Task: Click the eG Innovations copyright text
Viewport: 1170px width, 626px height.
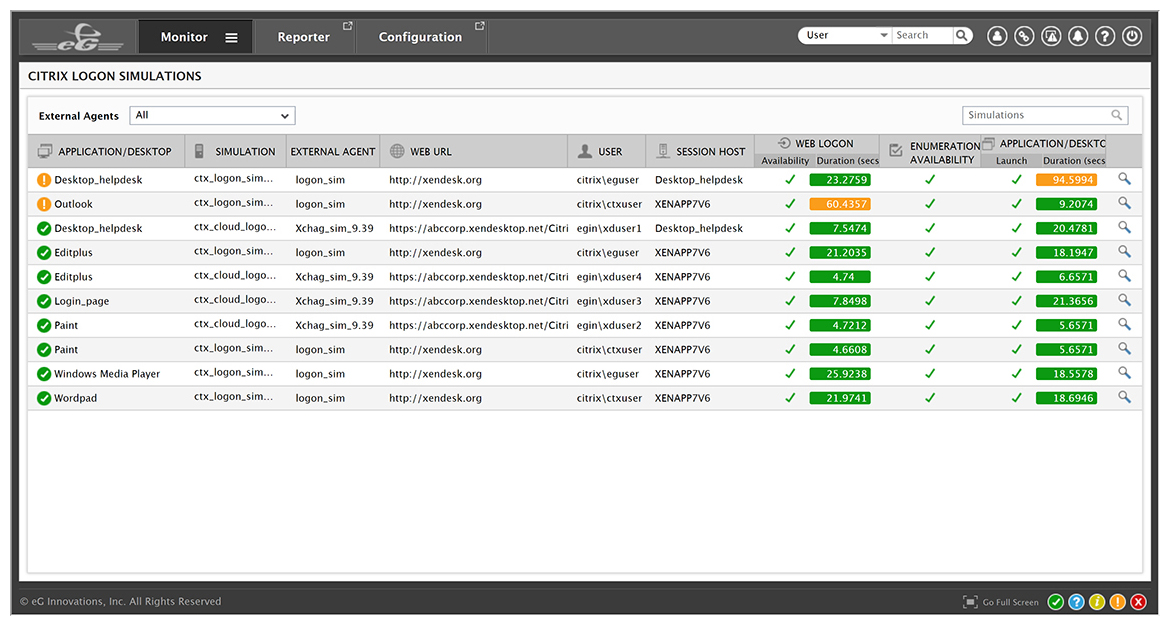Action: click(x=121, y=601)
